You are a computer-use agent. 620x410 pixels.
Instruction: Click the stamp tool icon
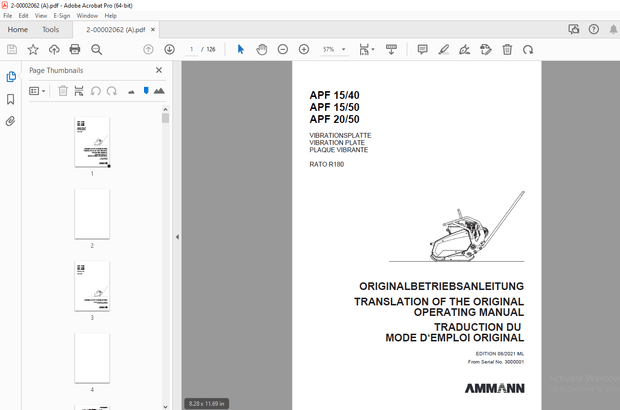[x=486, y=49]
